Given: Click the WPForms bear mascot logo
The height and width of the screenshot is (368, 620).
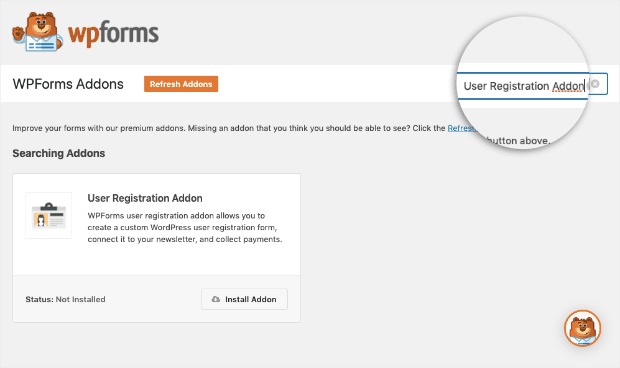Looking at the screenshot, I should pos(38,32).
